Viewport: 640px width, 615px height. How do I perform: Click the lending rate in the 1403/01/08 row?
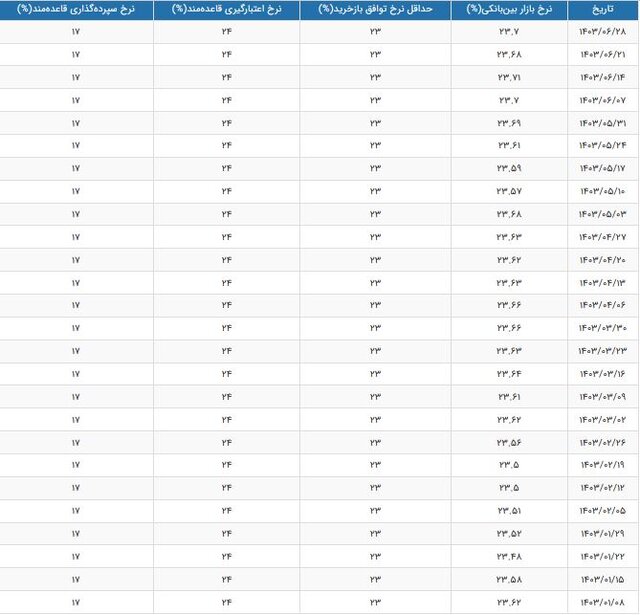226,603
